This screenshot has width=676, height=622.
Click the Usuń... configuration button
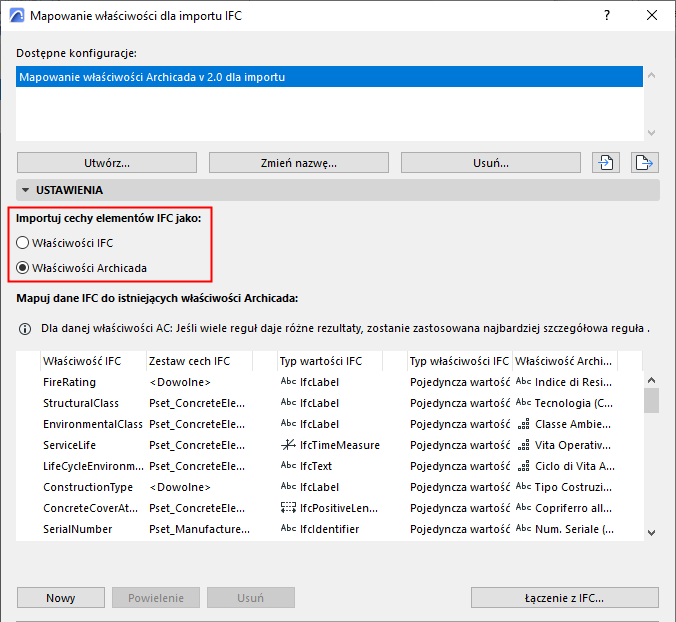pyautogui.click(x=491, y=163)
